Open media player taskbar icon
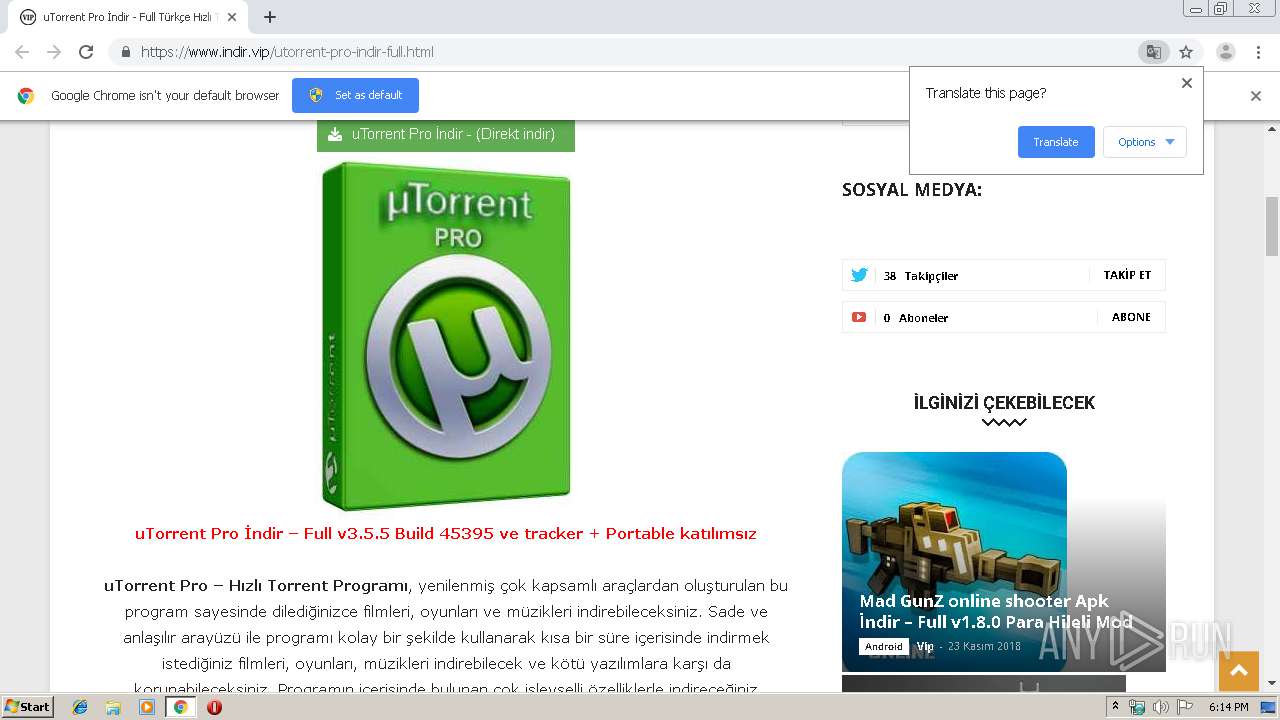Screen dimensions: 1280x720 click(x=147, y=707)
